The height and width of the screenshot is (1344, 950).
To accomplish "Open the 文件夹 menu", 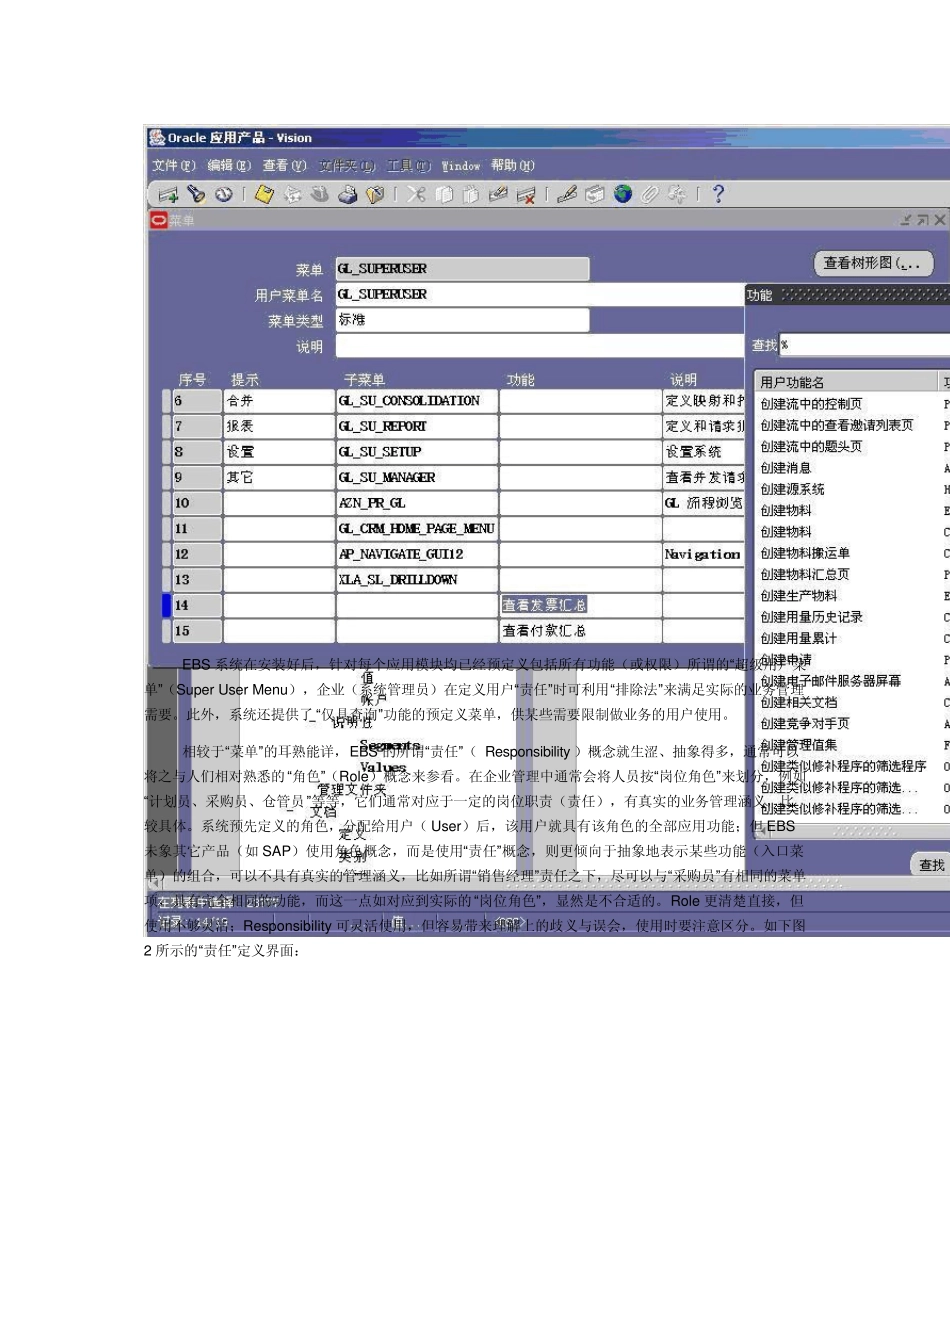I will point(347,166).
